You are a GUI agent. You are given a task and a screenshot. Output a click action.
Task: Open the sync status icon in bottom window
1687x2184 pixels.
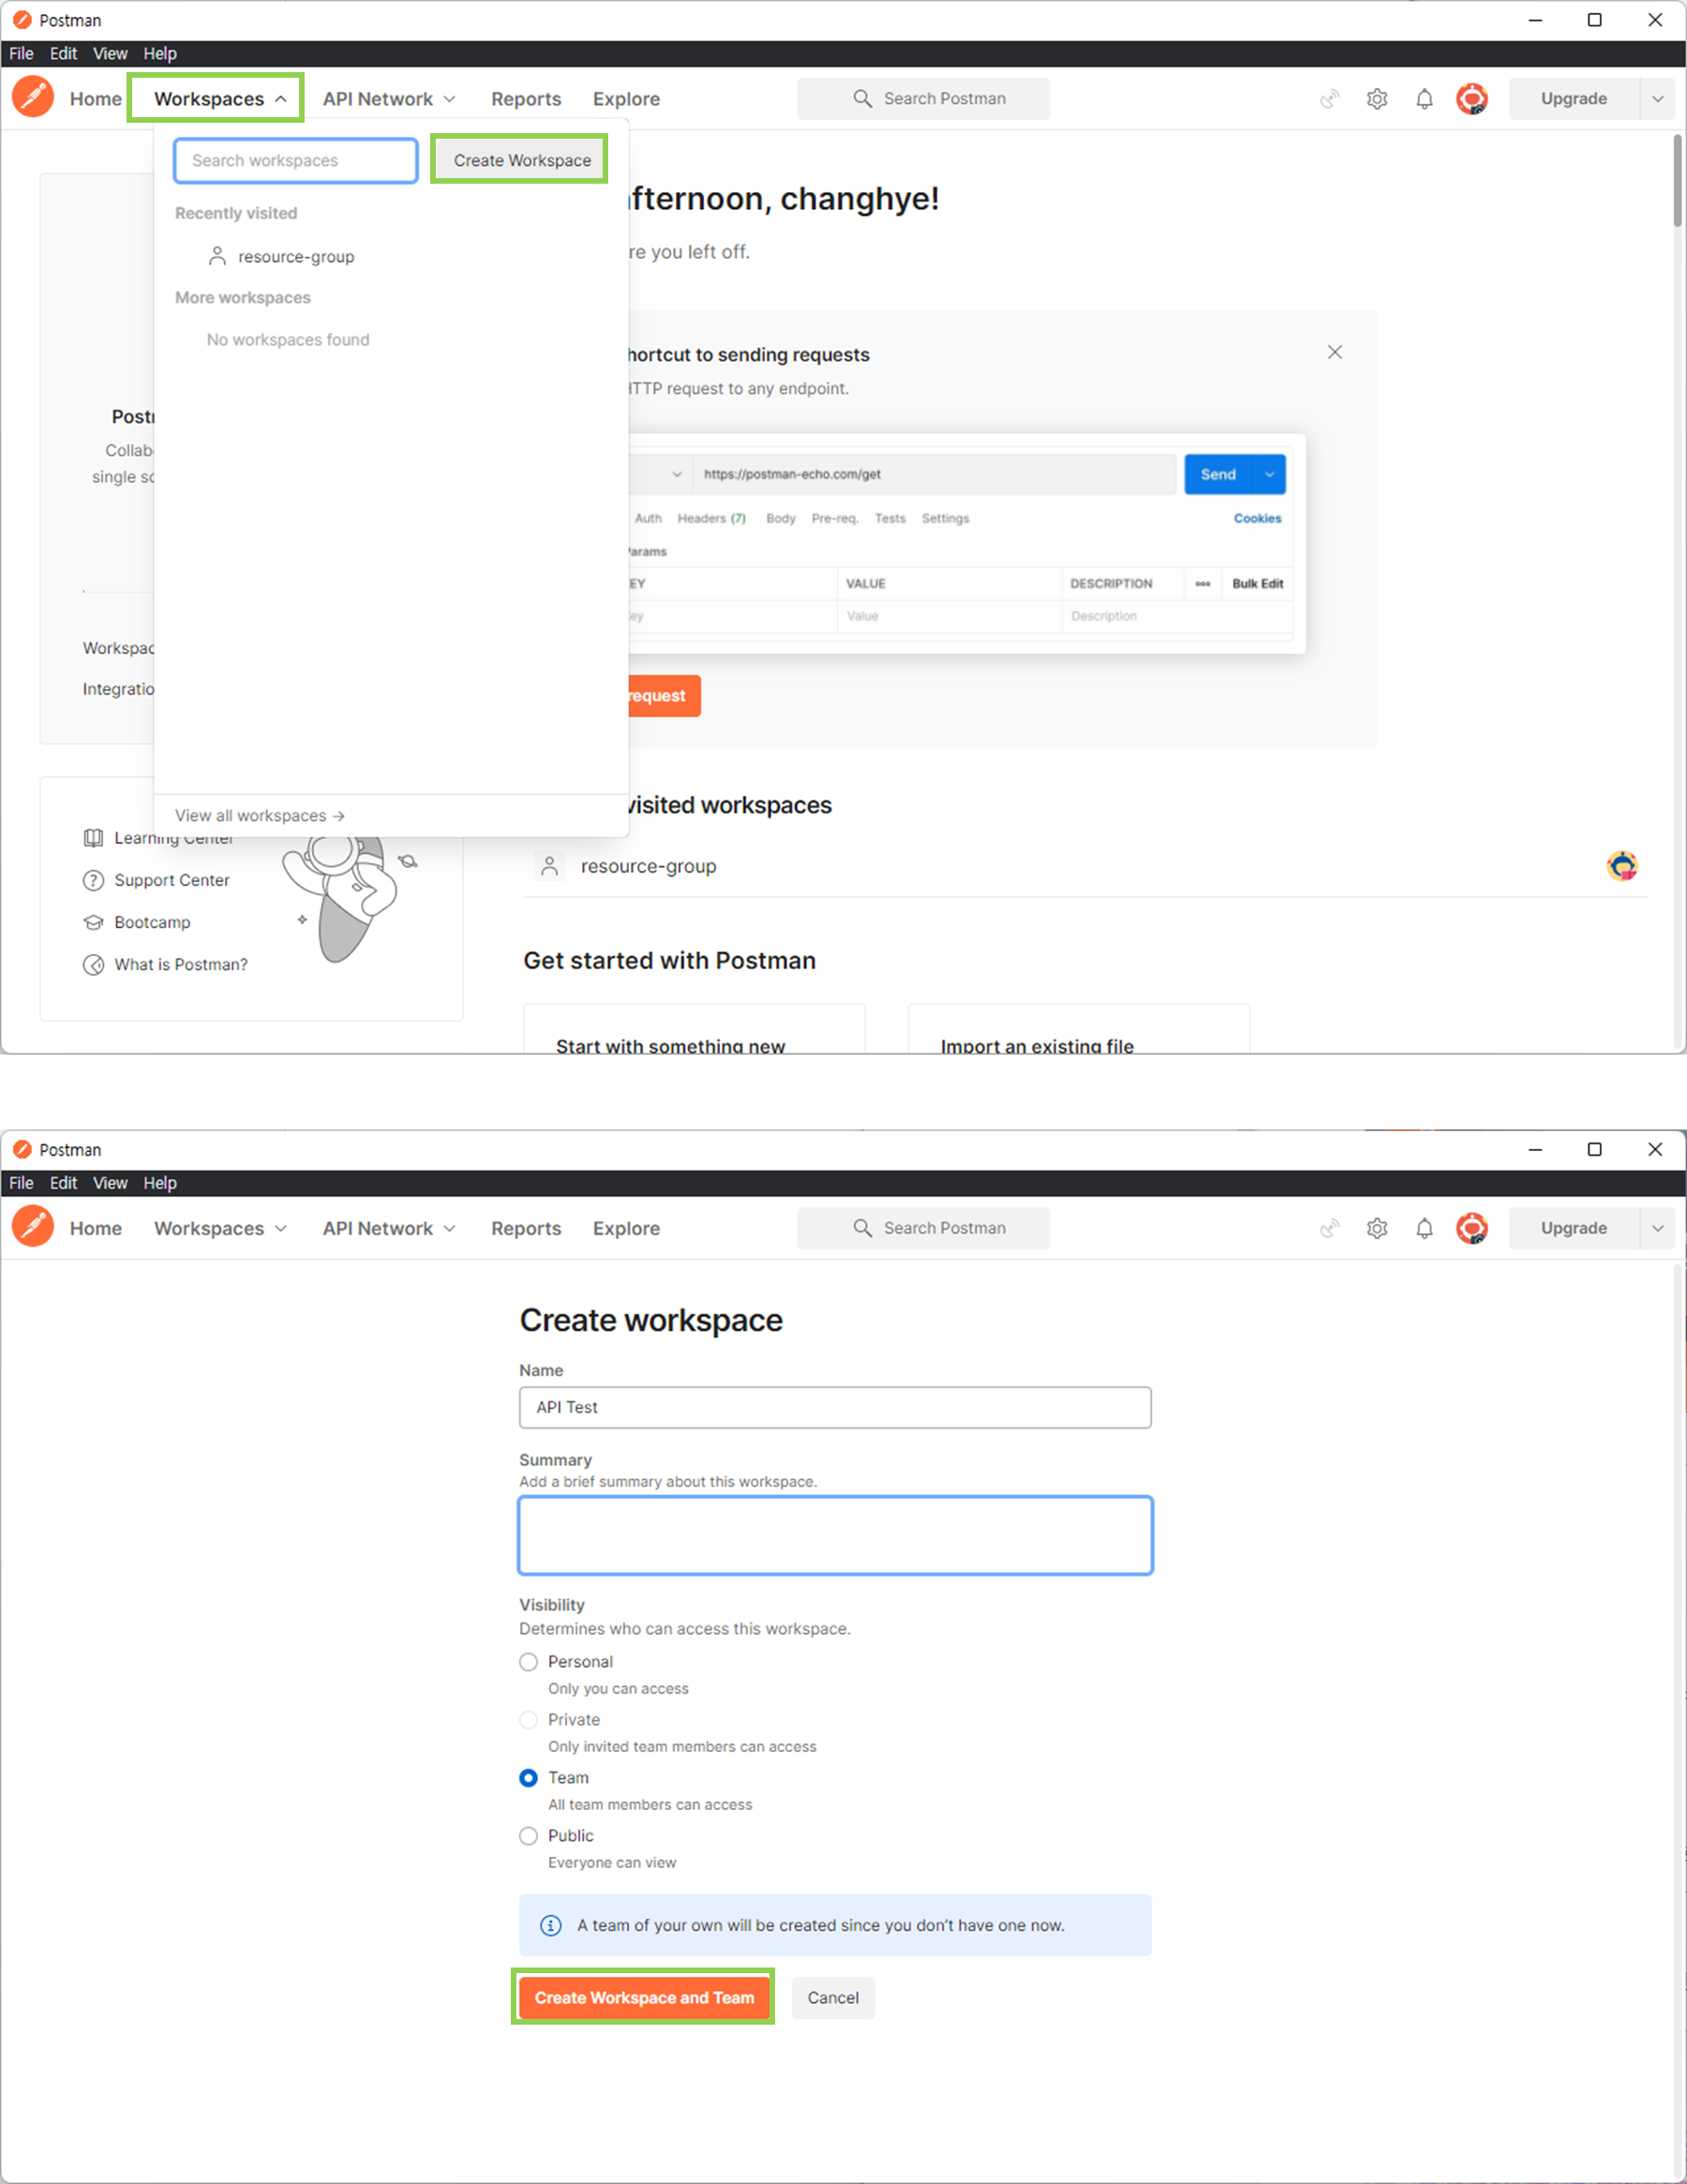(1329, 1228)
